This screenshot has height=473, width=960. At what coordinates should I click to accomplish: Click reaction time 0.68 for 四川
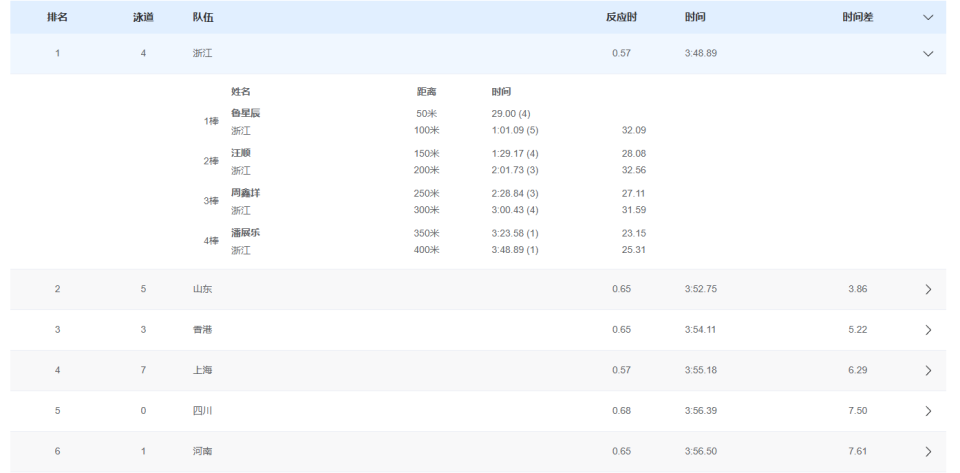[x=621, y=411]
